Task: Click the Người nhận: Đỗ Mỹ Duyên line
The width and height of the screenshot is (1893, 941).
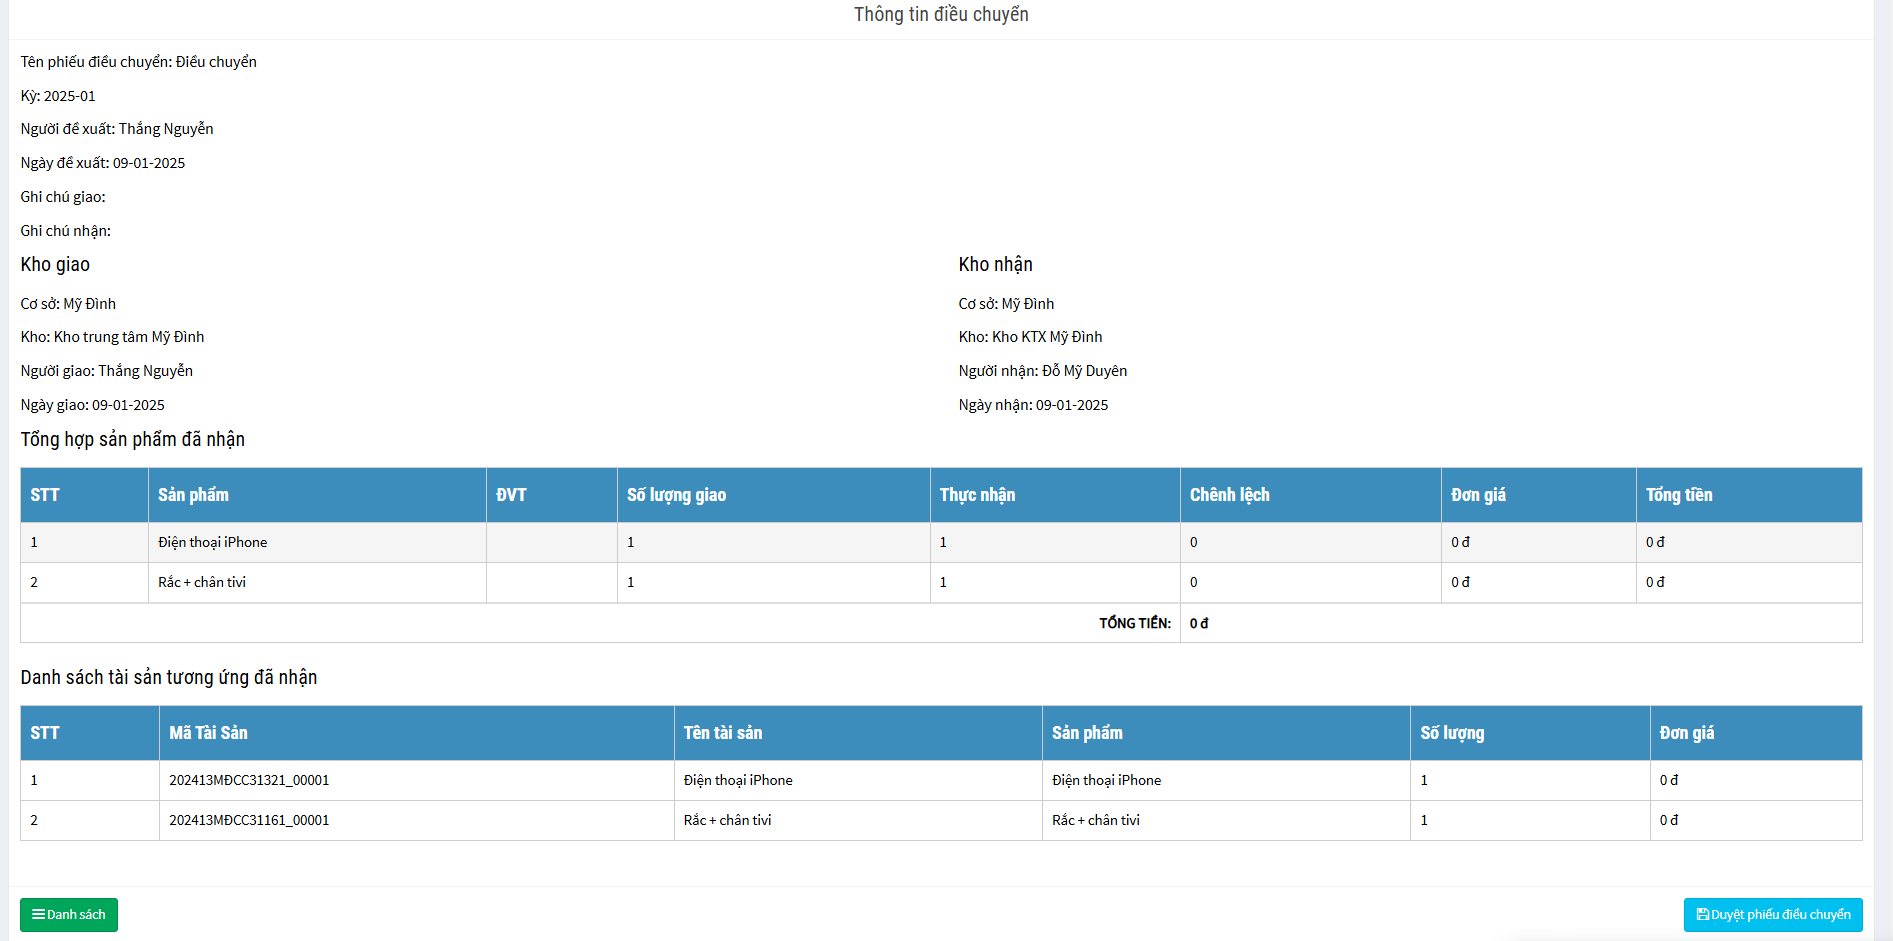Action: 1042,371
